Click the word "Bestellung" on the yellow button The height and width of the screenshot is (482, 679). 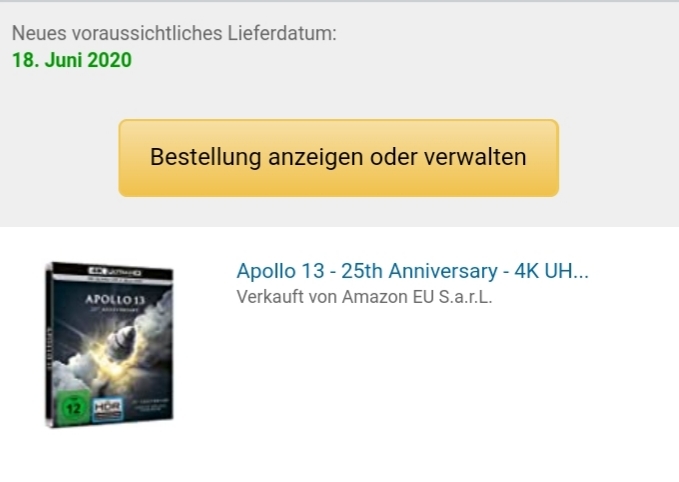tap(206, 157)
